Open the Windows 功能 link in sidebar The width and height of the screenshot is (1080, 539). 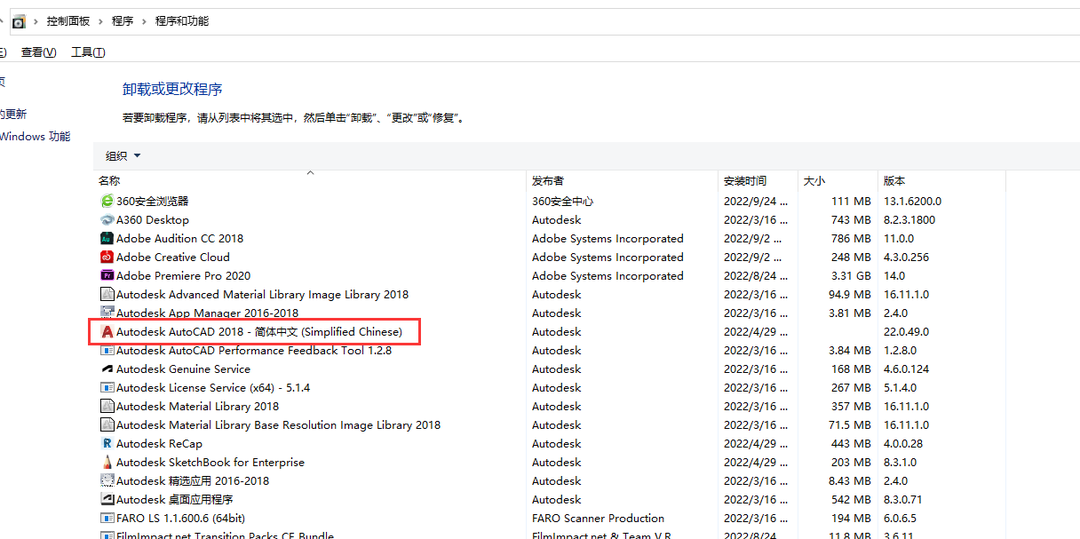click(x=34, y=136)
